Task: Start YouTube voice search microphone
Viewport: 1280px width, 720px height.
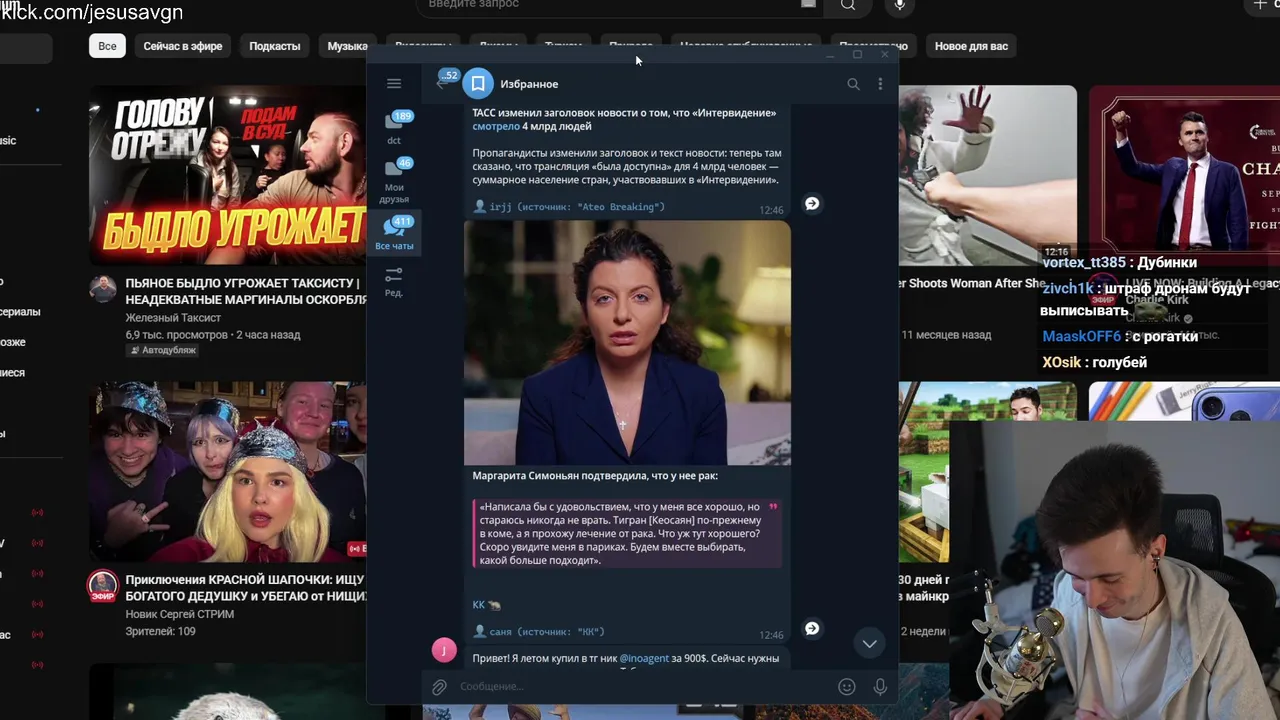Action: click(900, 6)
